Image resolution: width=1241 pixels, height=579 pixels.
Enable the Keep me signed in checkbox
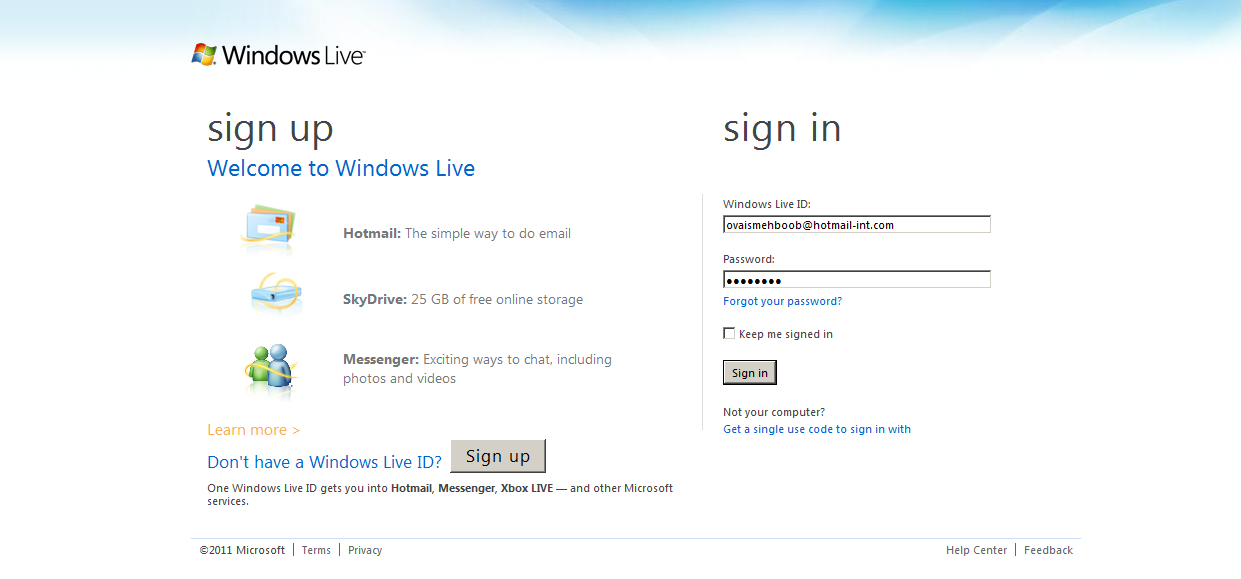click(729, 334)
